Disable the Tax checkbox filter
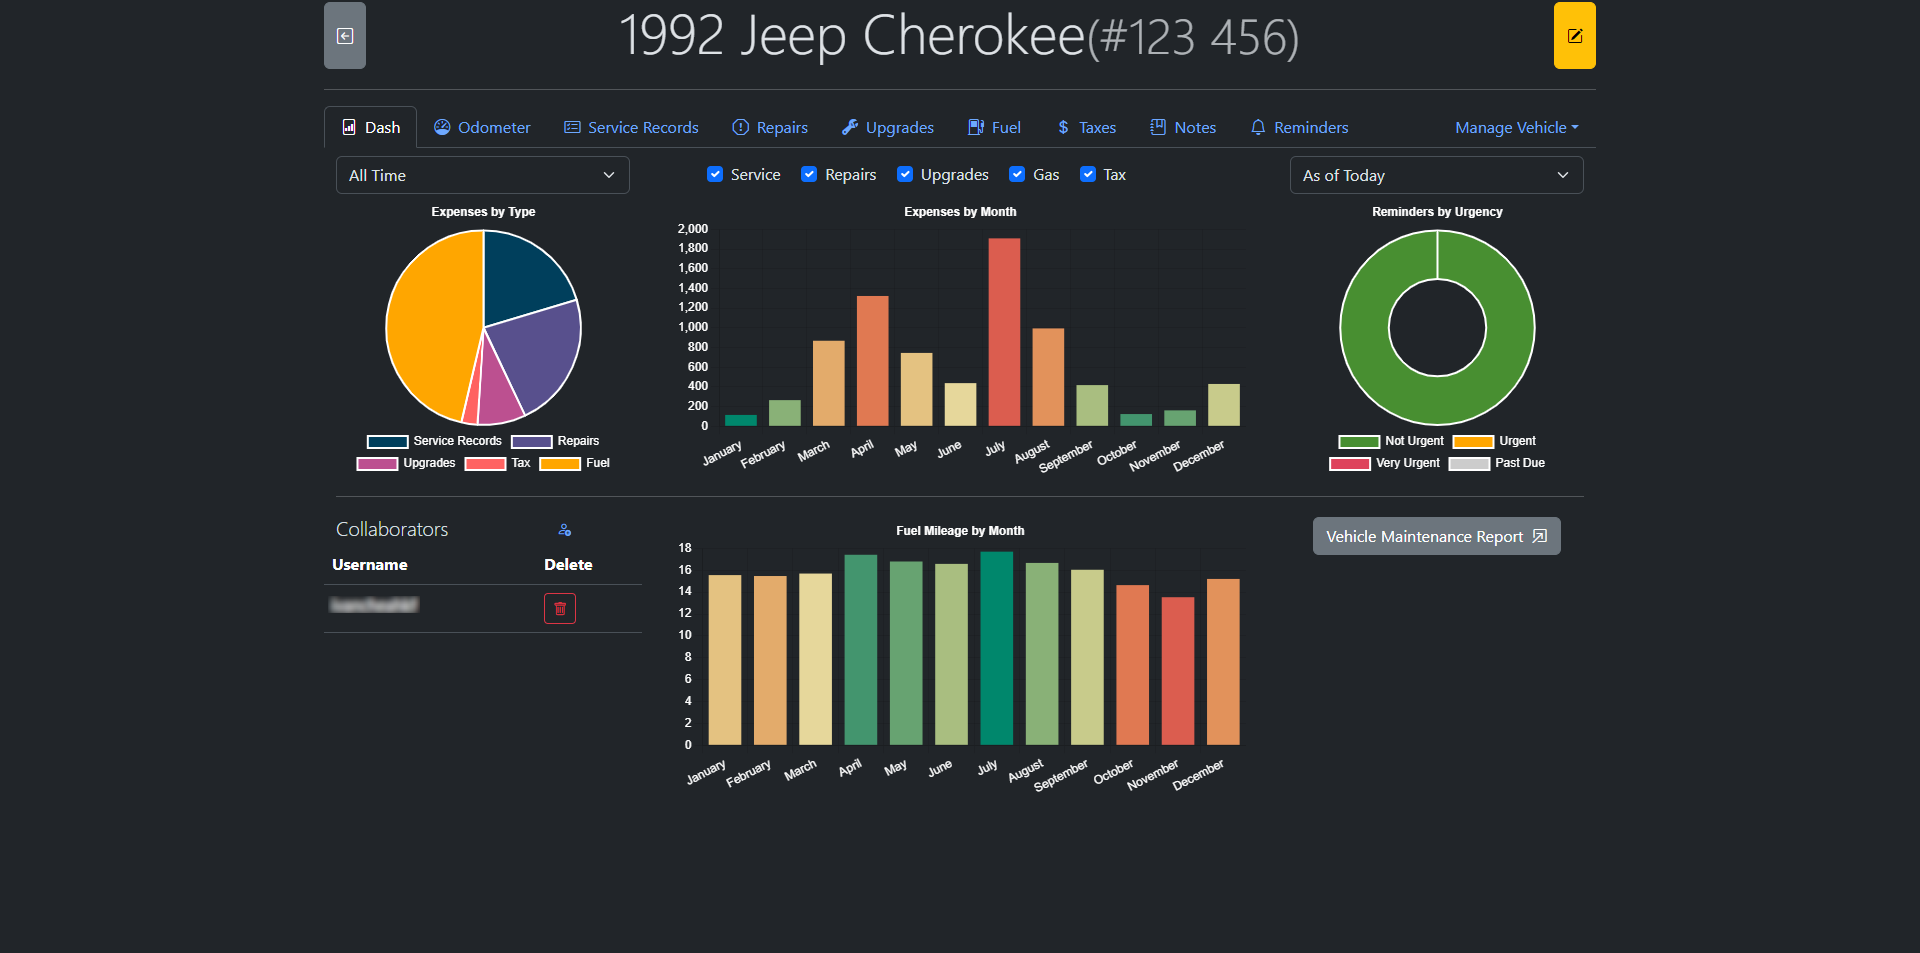 pyautogui.click(x=1088, y=175)
